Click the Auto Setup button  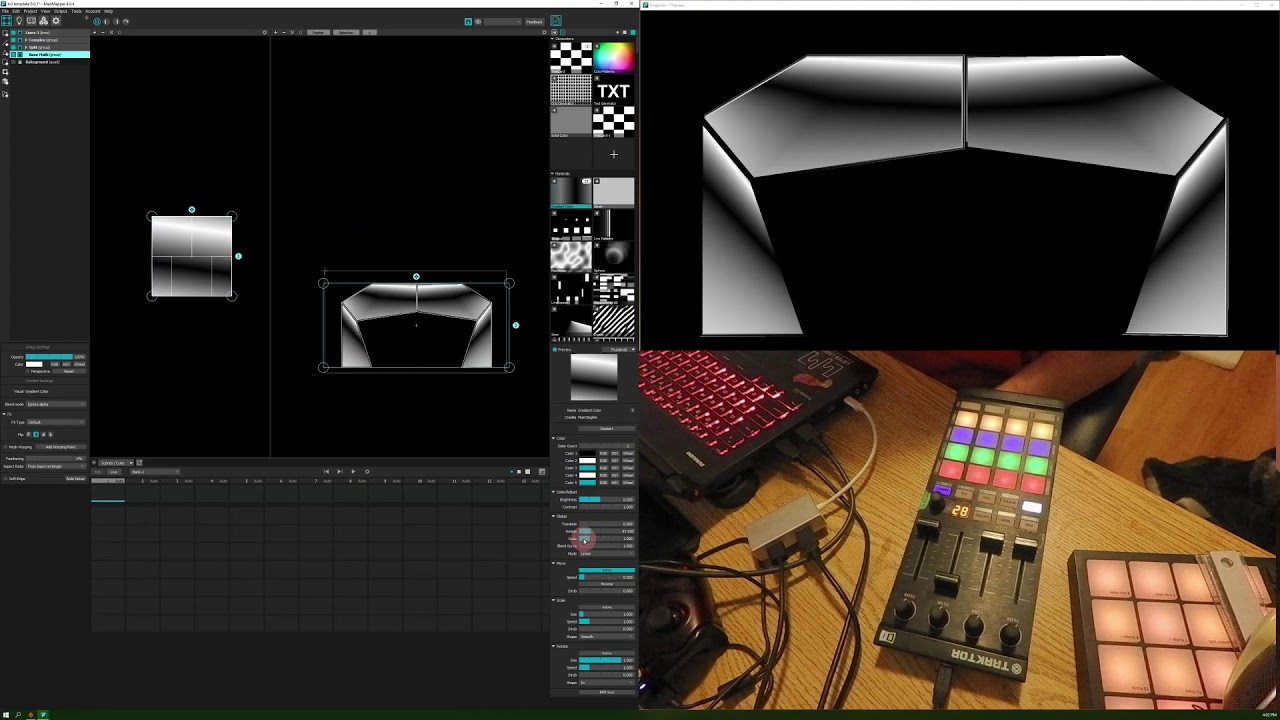(x=76, y=478)
